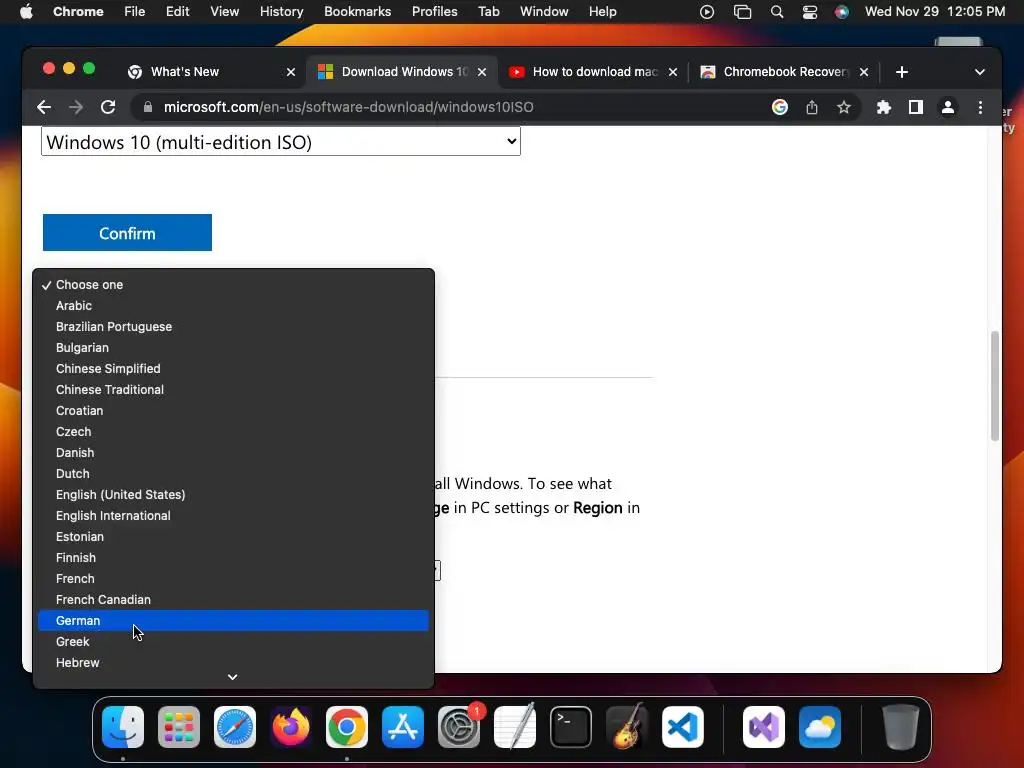Image resolution: width=1024 pixels, height=768 pixels.
Task: Open the Chrome three-dot menu
Action: pos(980,107)
